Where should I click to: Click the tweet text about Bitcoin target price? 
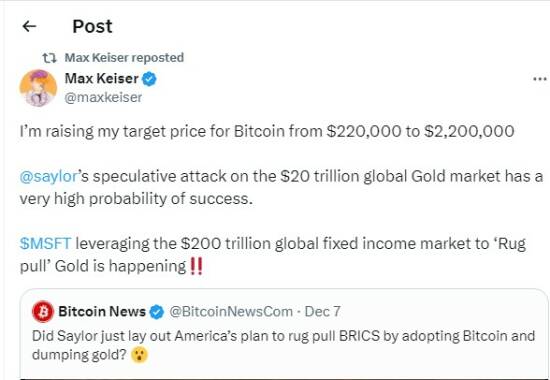pos(267,131)
